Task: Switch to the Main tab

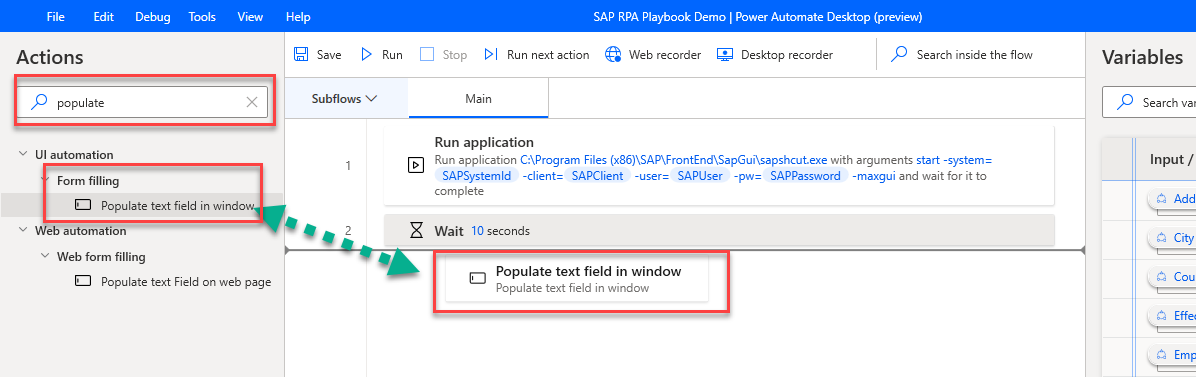Action: (x=478, y=98)
